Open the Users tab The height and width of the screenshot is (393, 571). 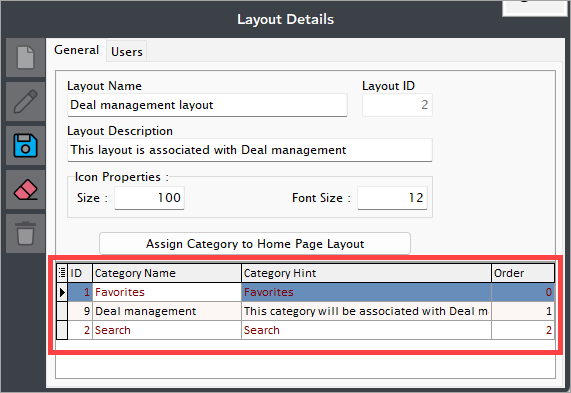(127, 51)
